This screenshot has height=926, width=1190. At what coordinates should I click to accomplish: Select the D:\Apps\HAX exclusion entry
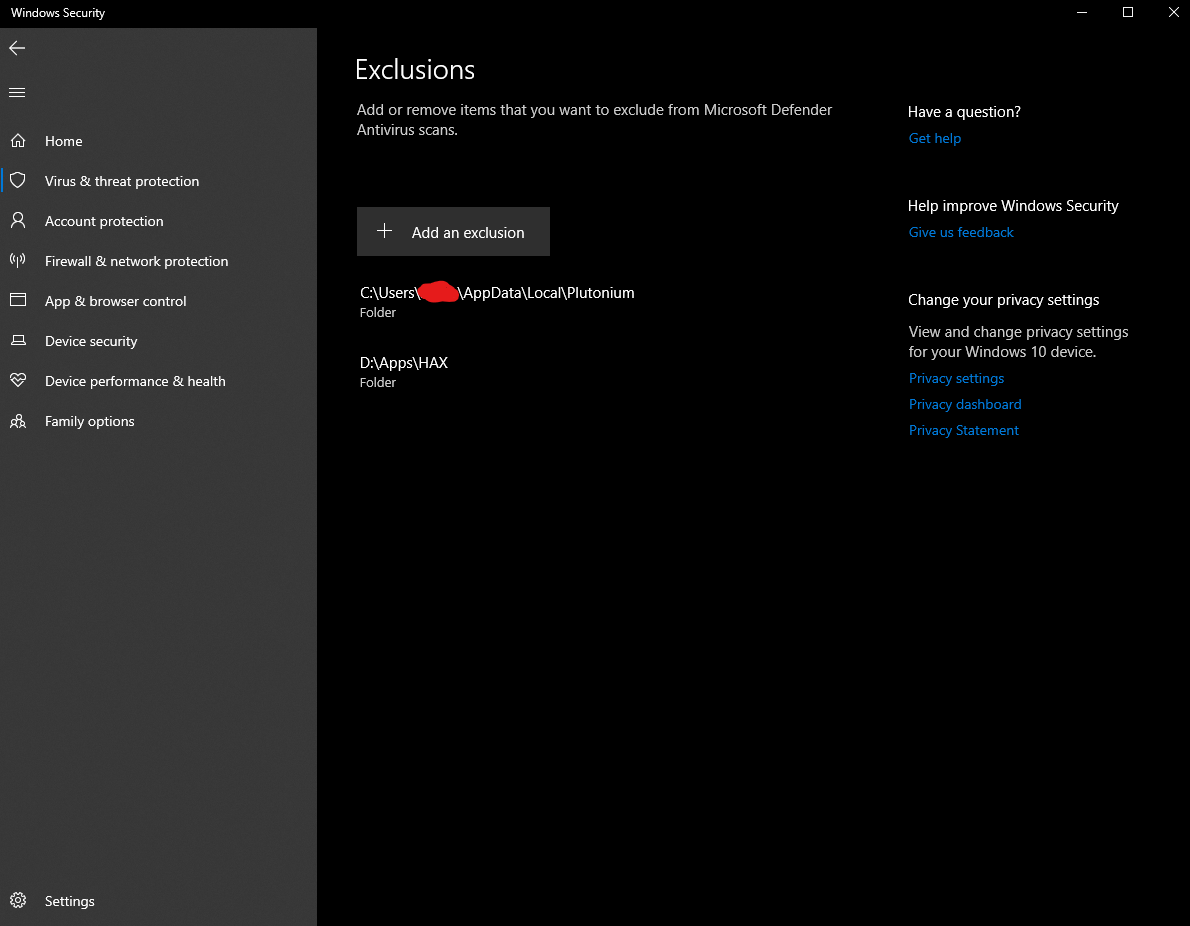404,371
